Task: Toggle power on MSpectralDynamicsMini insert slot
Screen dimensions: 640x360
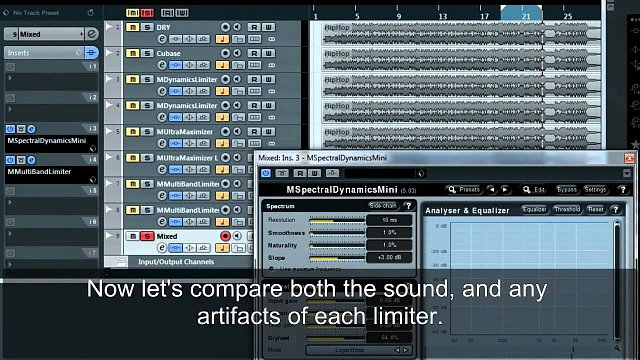Action: click(x=10, y=129)
